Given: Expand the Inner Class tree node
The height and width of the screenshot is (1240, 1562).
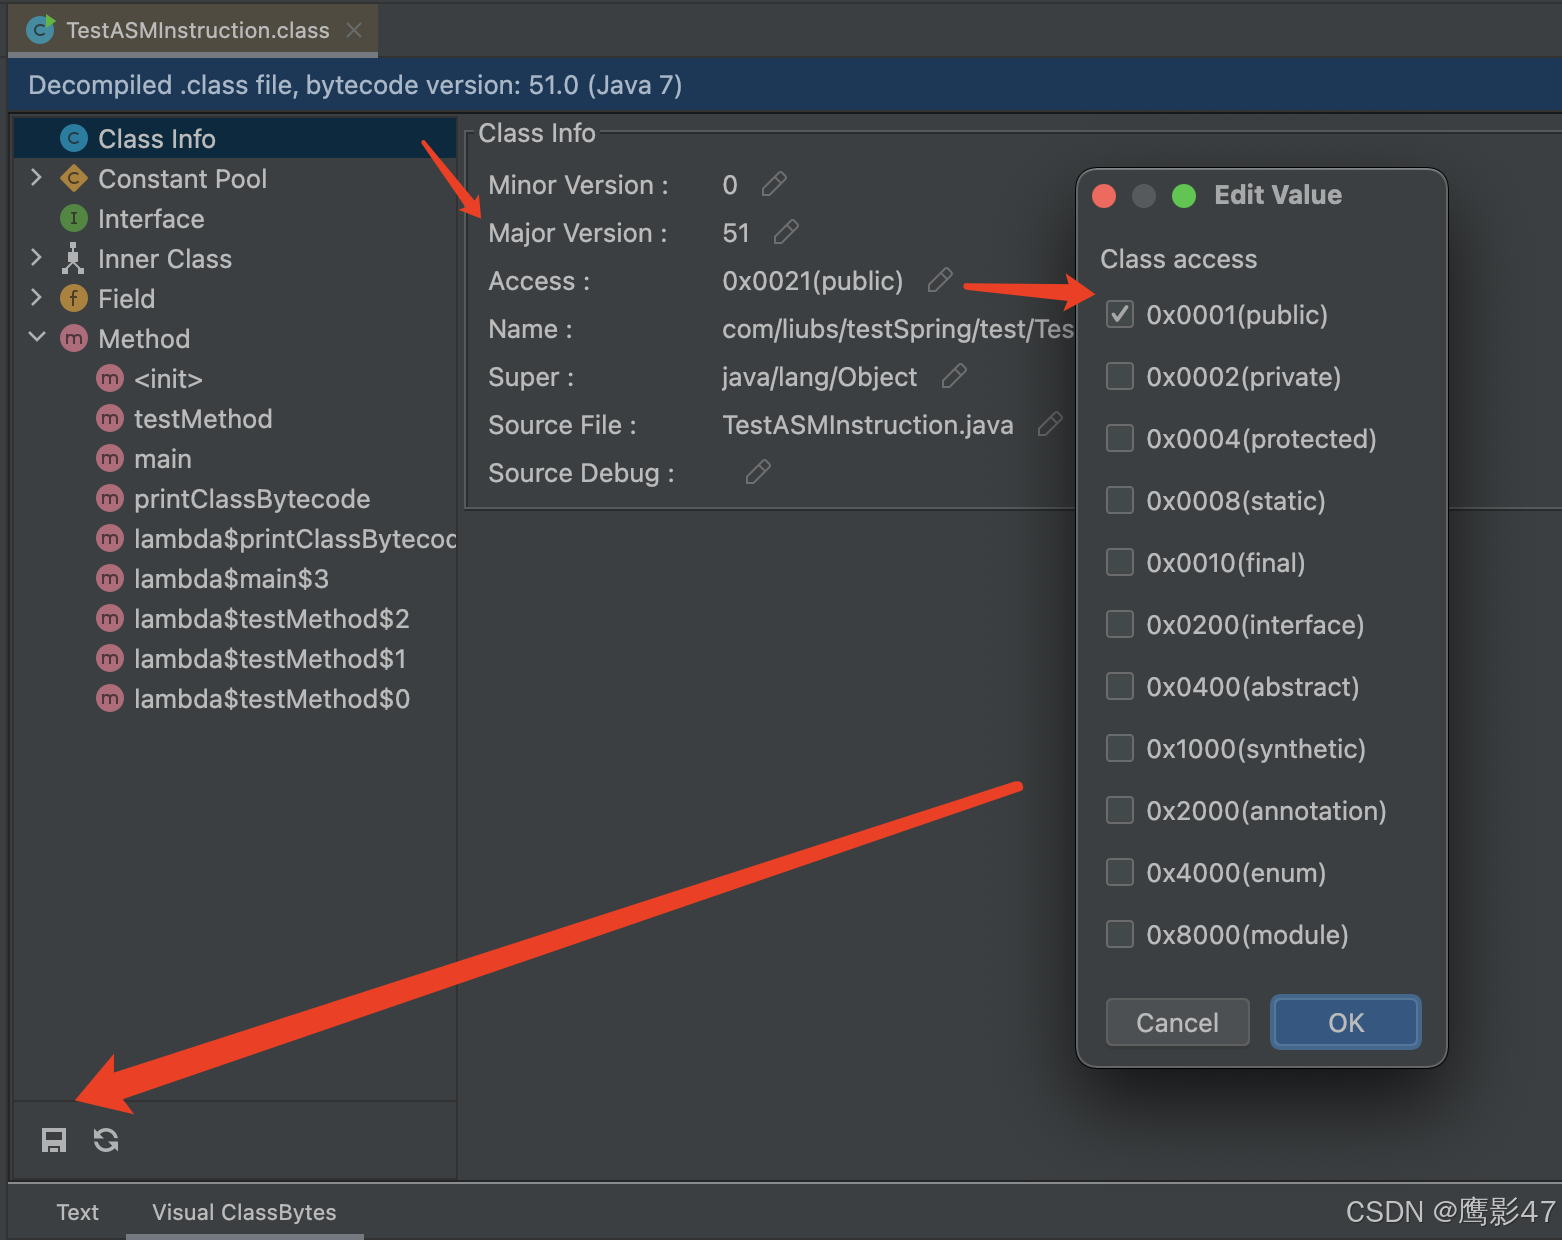Looking at the screenshot, I should point(36,258).
